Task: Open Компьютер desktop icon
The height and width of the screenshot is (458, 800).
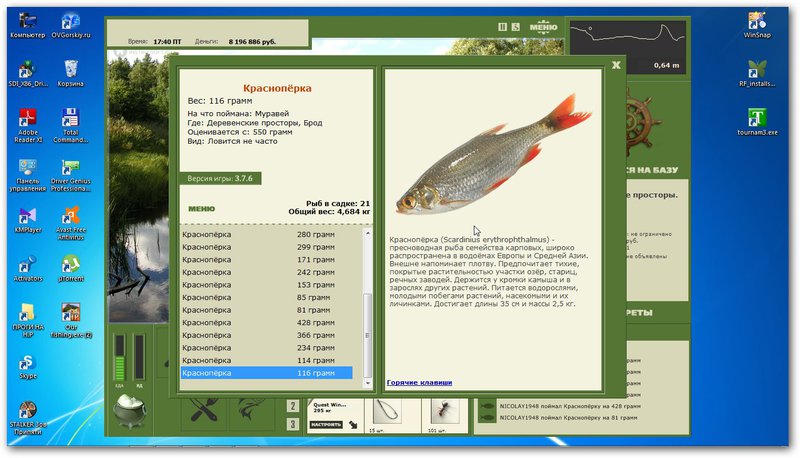Action: [x=28, y=26]
